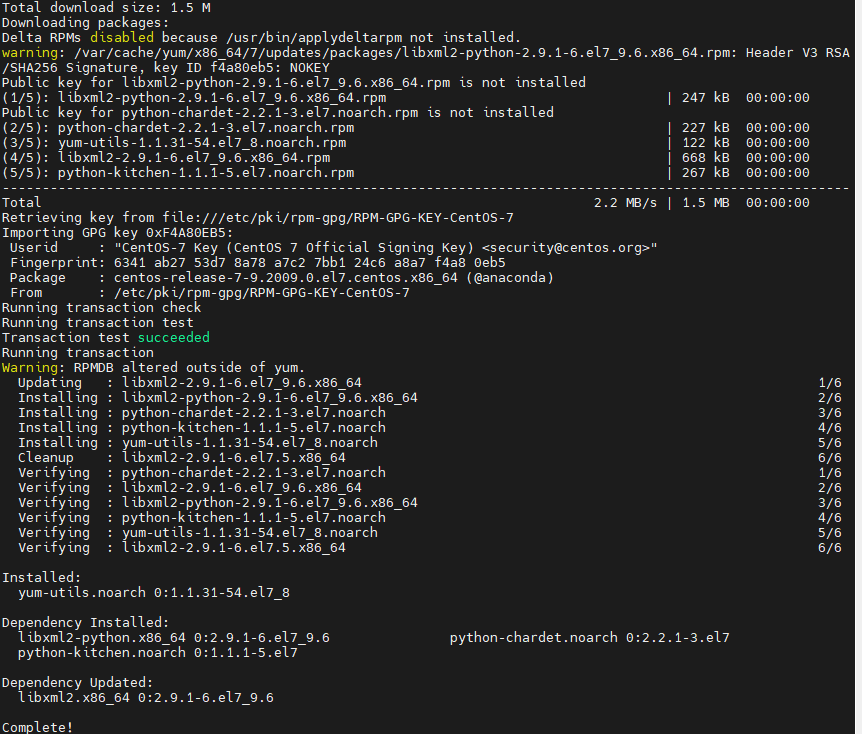Click the green 'succeeded' transaction test text
The height and width of the screenshot is (734, 862).
coord(174,338)
